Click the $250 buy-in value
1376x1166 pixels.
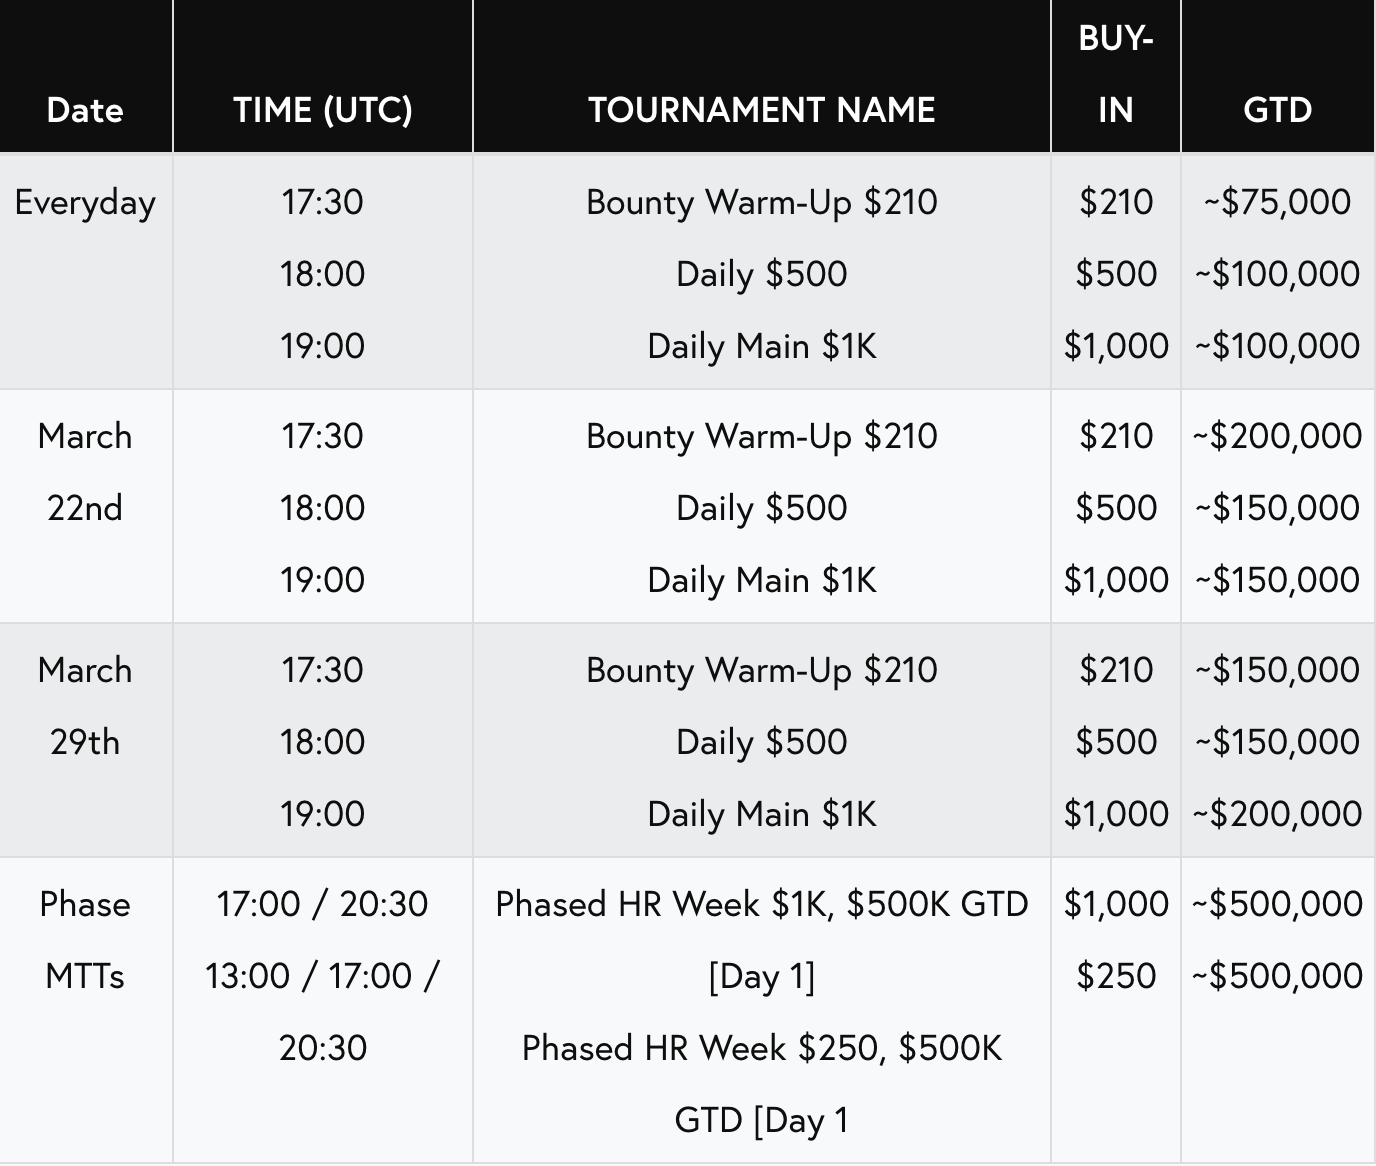(x=1115, y=976)
